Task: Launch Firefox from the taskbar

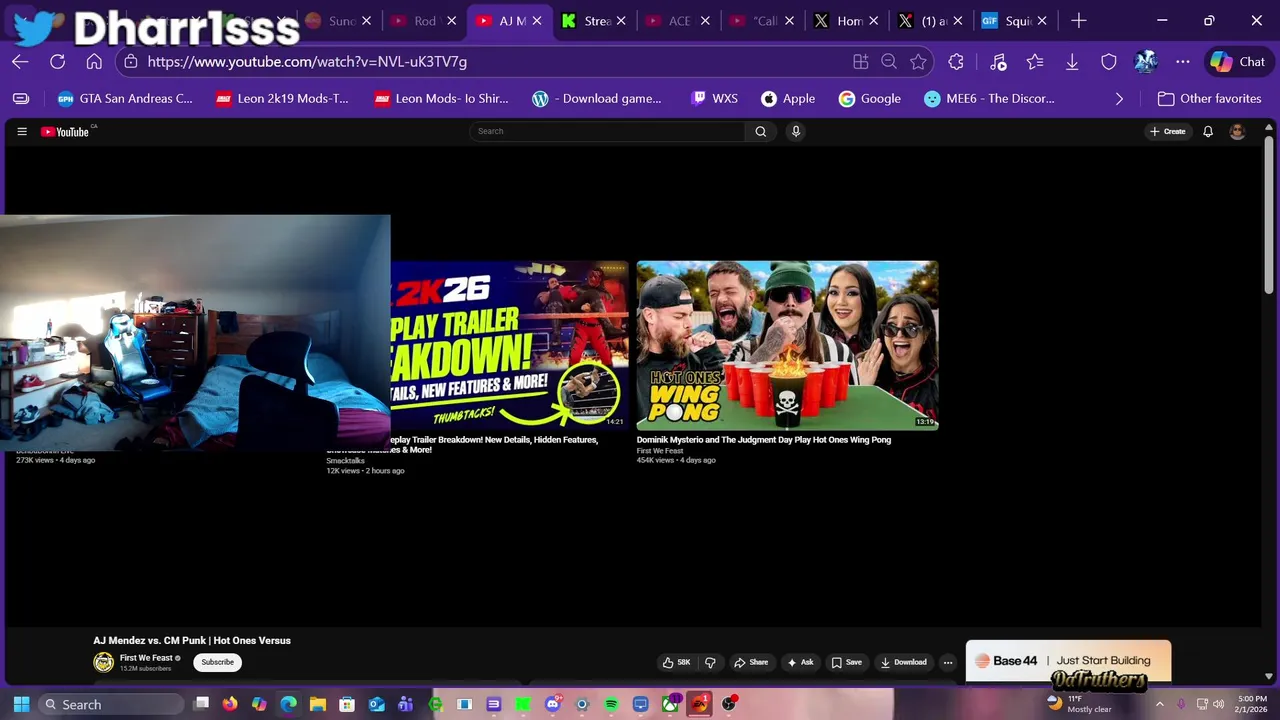Action: point(230,704)
